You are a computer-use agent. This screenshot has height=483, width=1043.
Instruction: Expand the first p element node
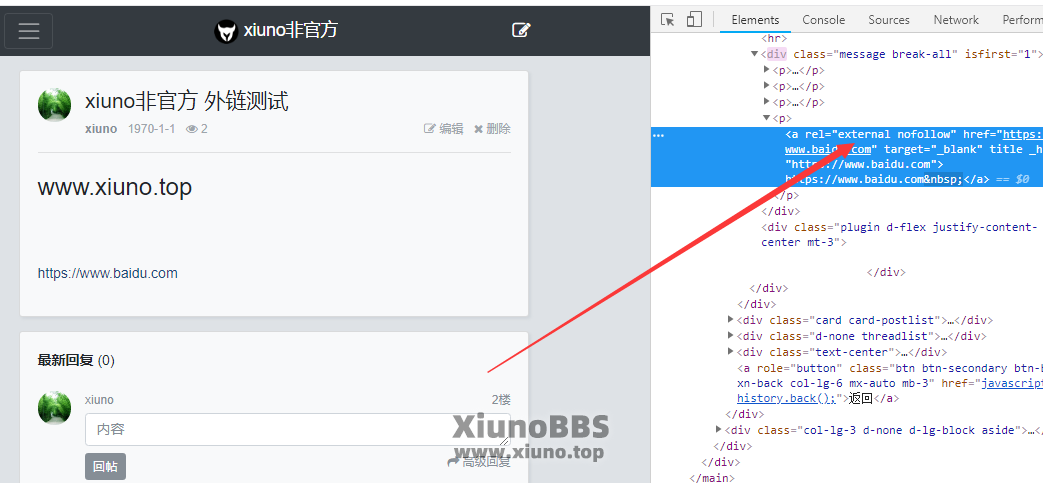tap(767, 71)
